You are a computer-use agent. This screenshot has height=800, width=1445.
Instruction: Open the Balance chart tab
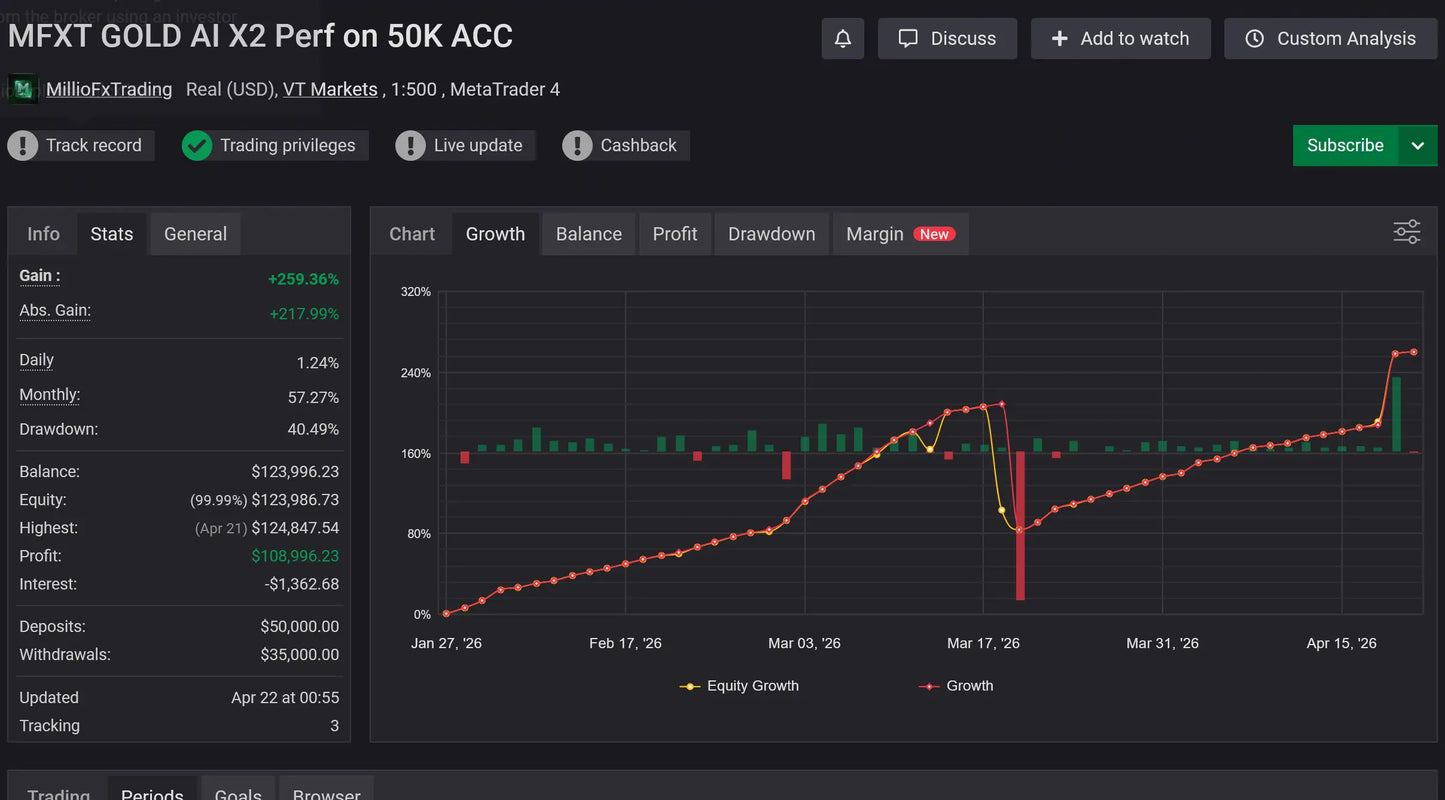[x=589, y=233]
